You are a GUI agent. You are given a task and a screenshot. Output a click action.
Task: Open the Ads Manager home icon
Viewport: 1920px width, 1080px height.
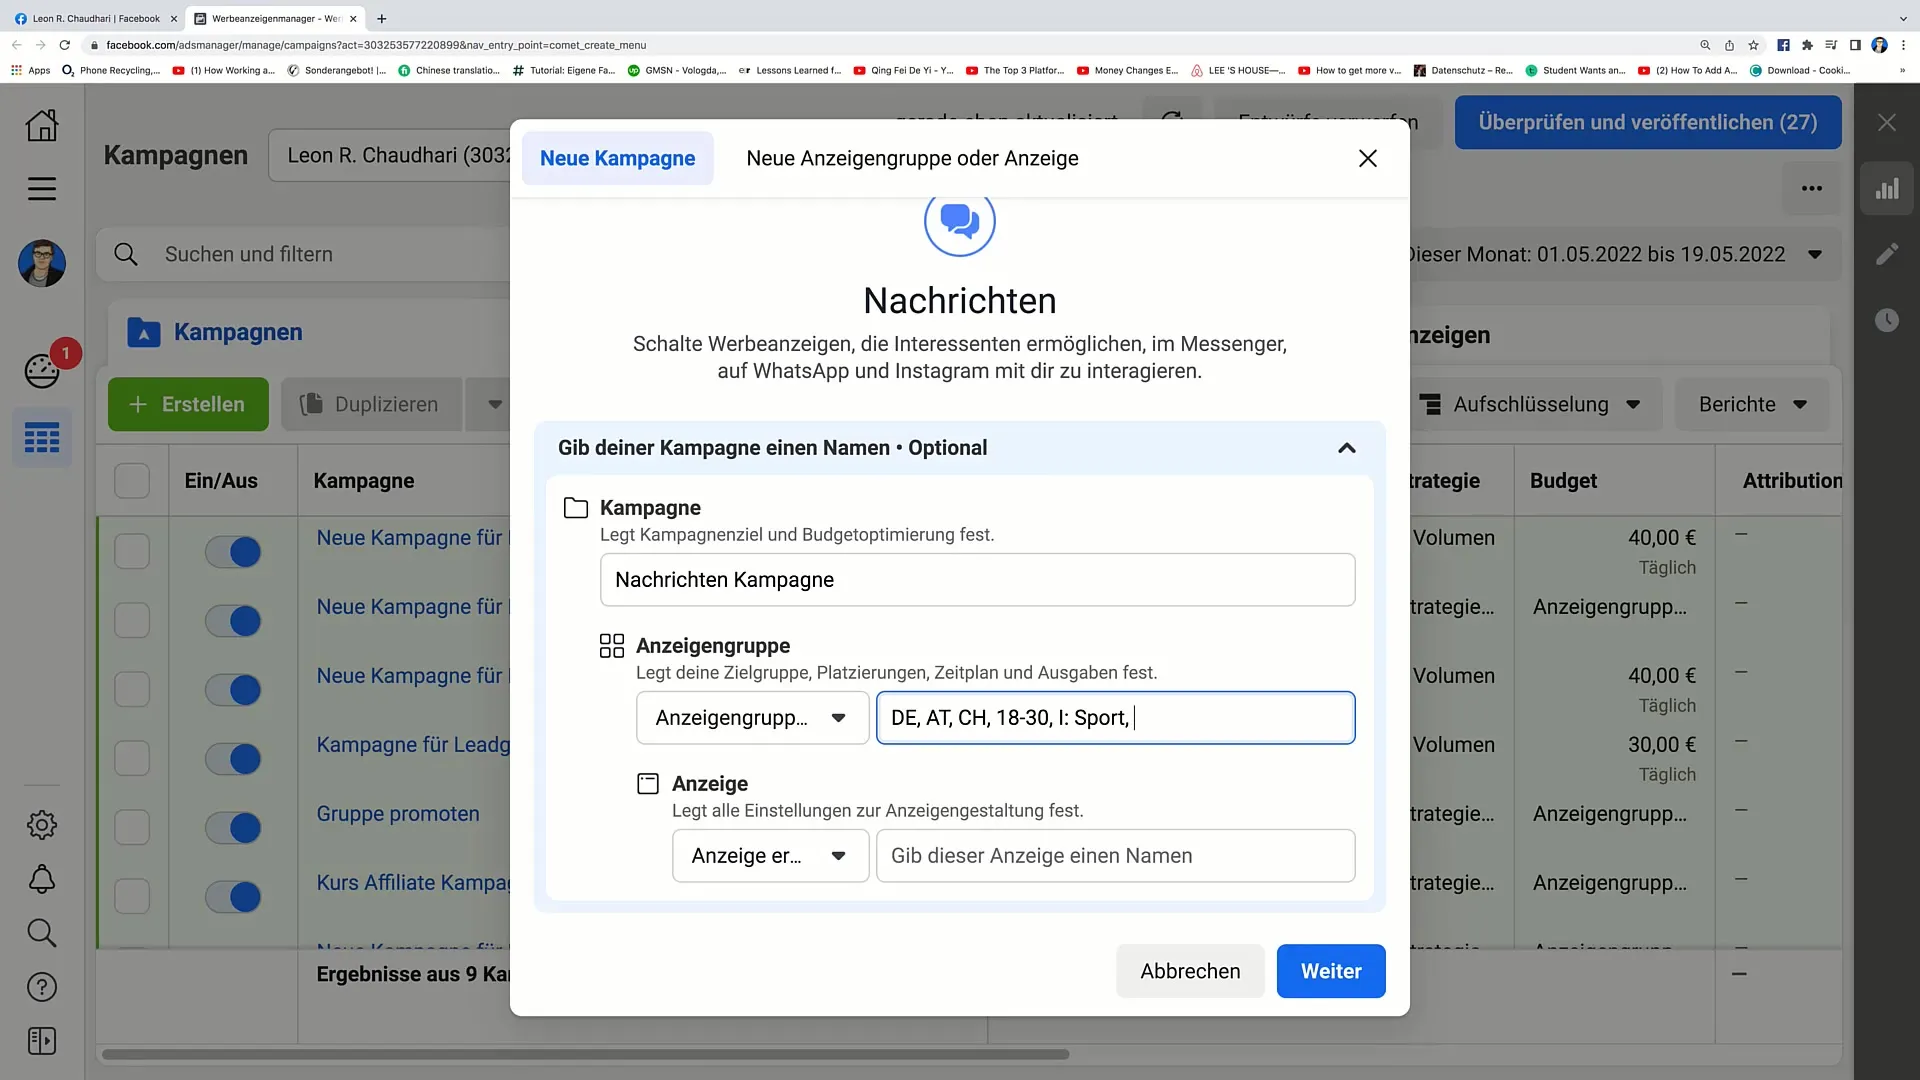(x=42, y=125)
